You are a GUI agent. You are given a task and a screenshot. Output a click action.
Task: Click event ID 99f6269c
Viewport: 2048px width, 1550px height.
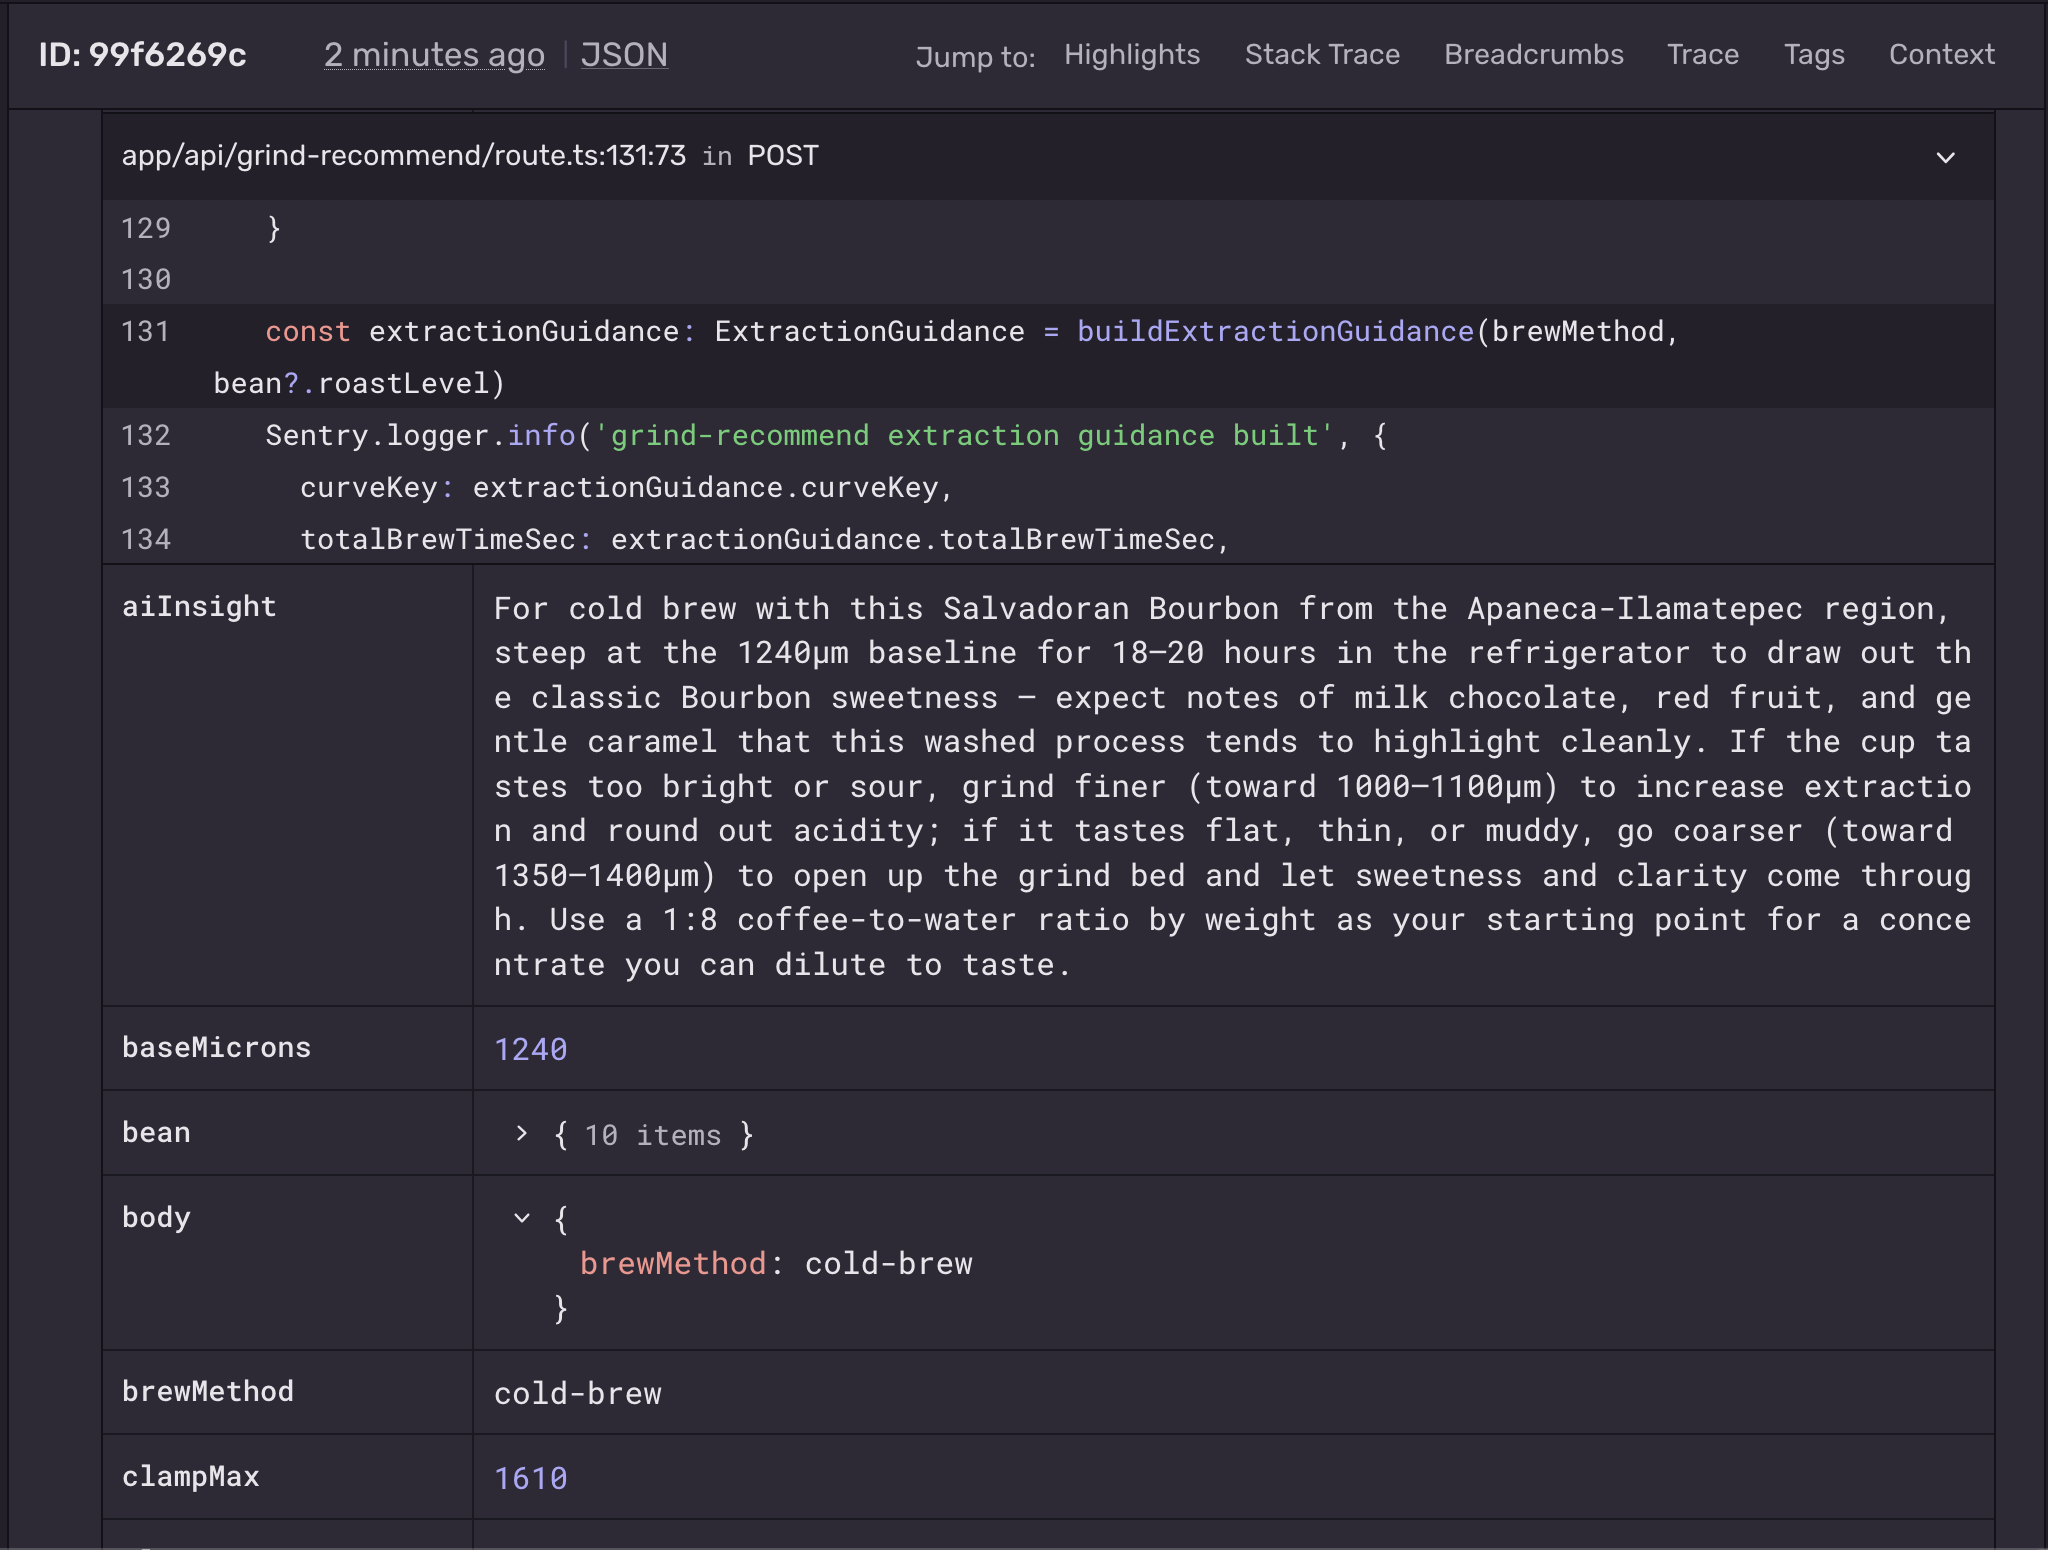pos(142,55)
